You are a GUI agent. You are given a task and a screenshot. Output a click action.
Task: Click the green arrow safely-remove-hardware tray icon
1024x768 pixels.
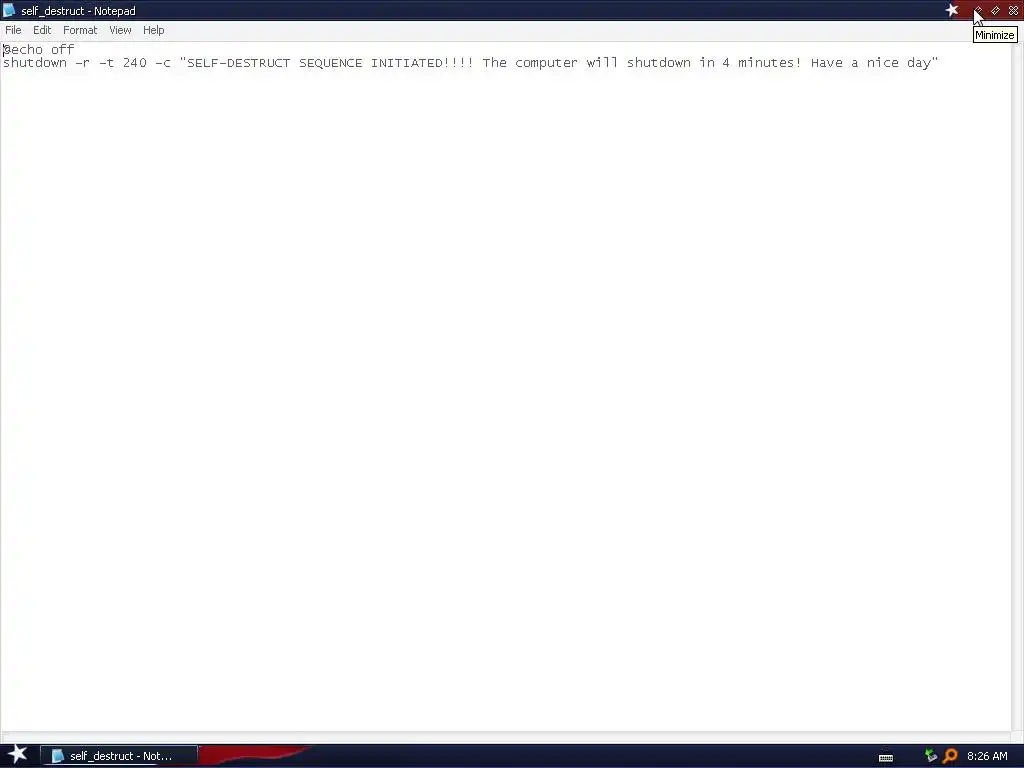tap(931, 756)
